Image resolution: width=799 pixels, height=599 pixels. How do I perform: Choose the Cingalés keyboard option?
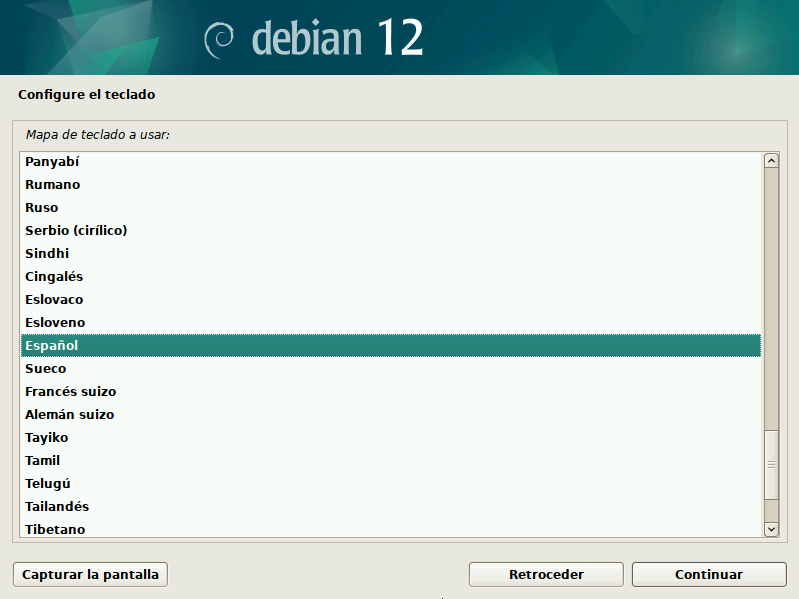54,277
